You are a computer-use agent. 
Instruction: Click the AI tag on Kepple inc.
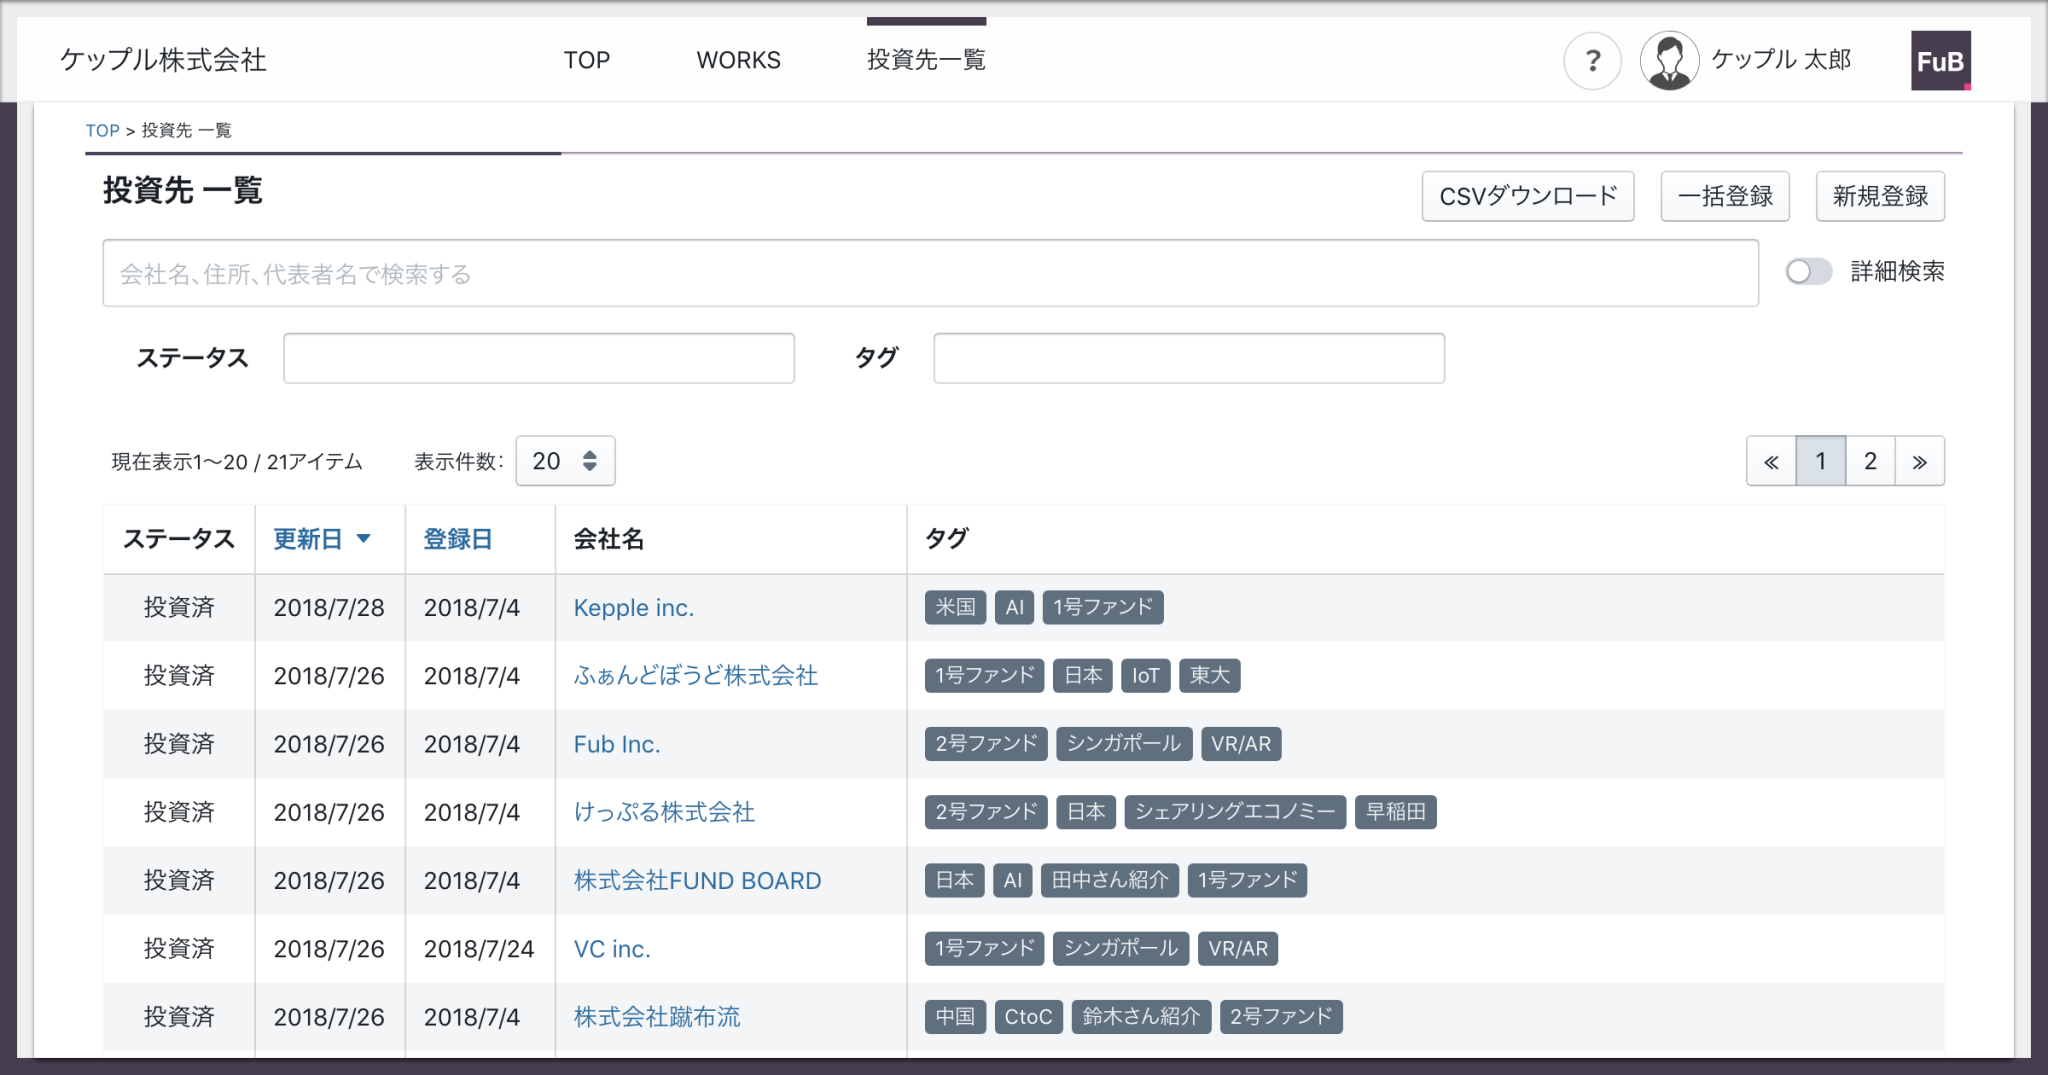pyautogui.click(x=1014, y=607)
